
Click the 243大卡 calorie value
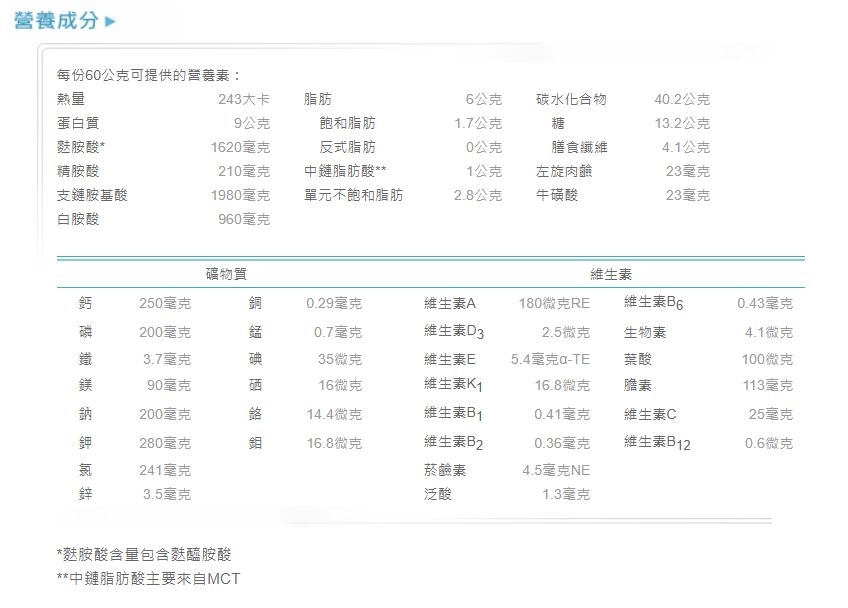(x=244, y=99)
